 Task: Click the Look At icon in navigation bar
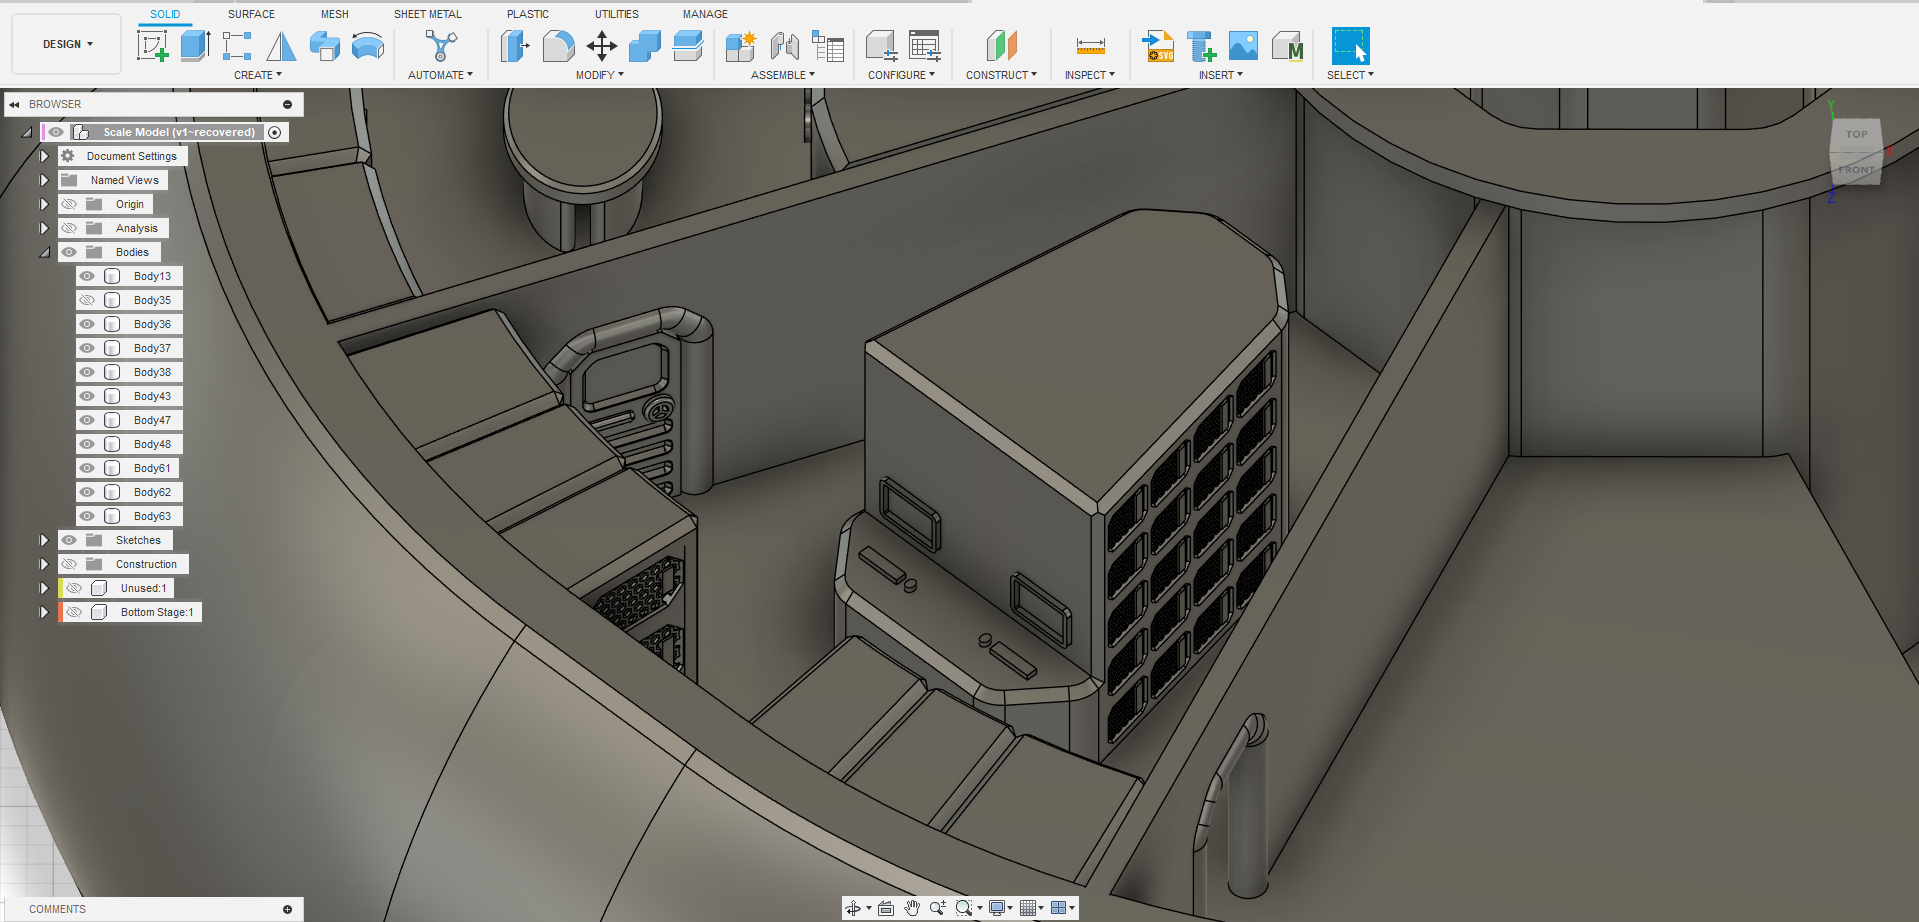pyautogui.click(x=886, y=908)
